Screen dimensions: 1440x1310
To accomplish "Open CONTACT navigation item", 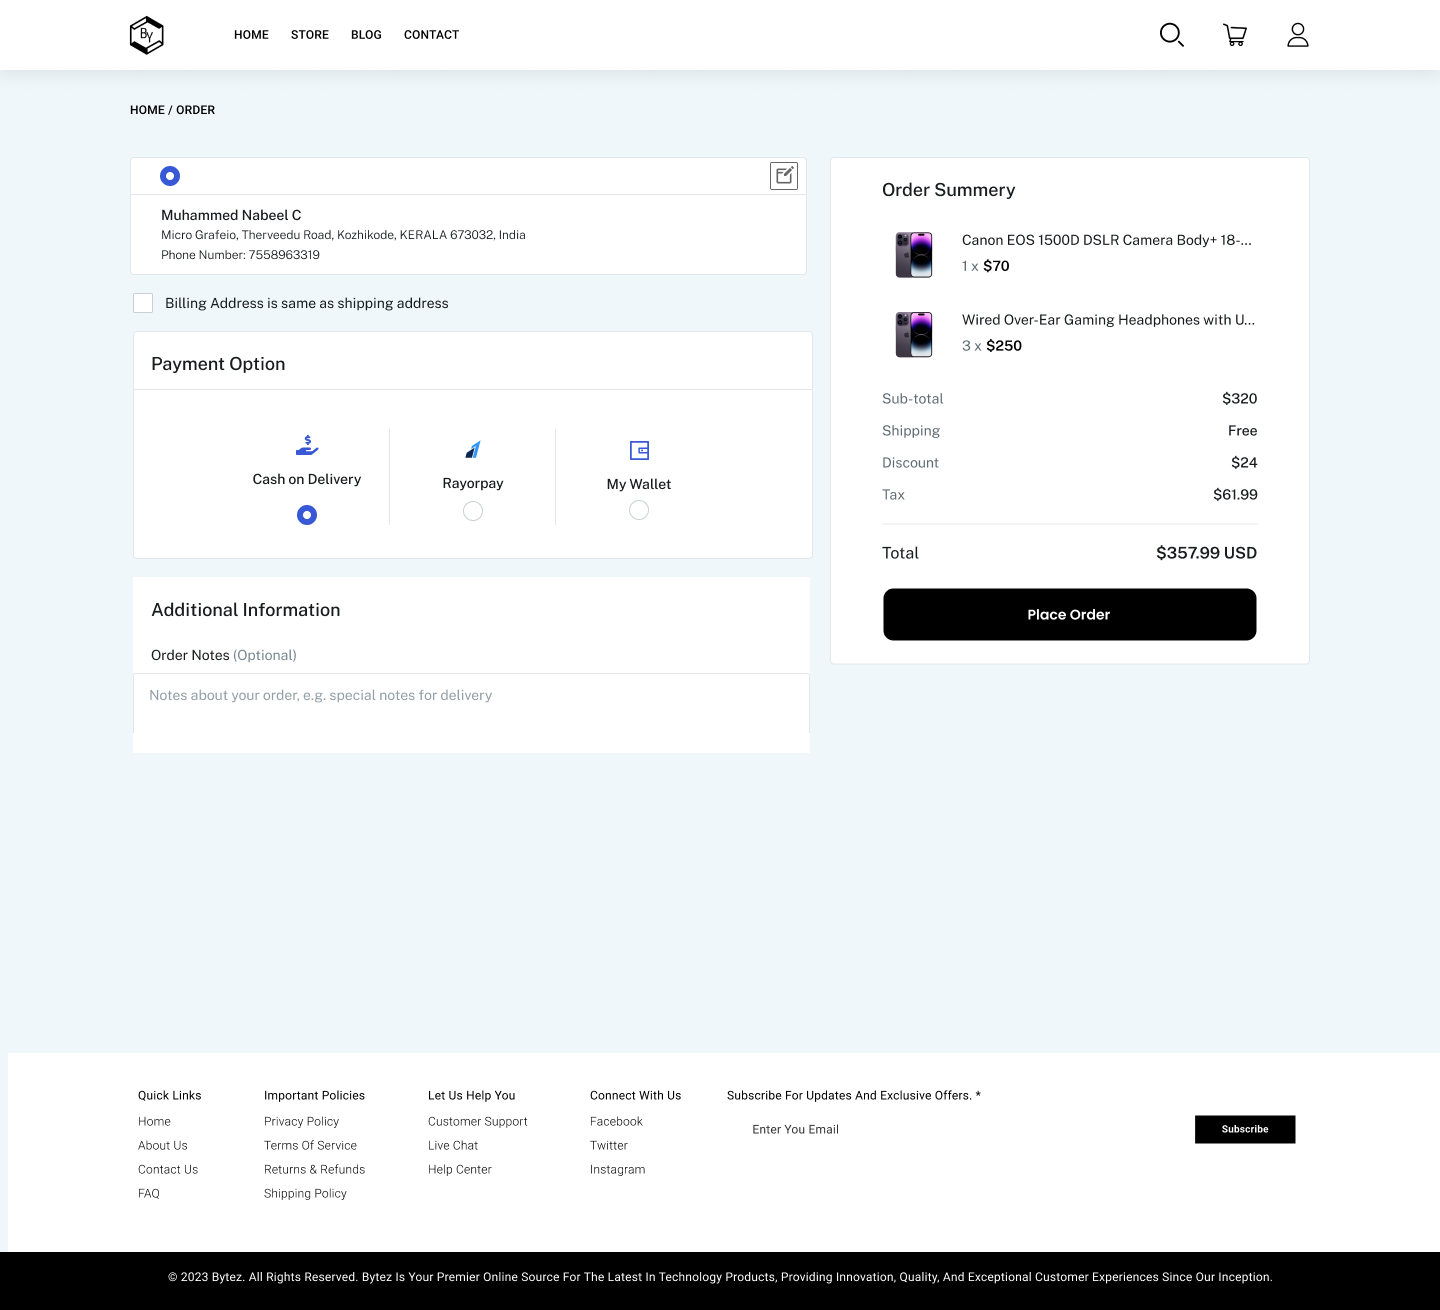I will tap(431, 35).
